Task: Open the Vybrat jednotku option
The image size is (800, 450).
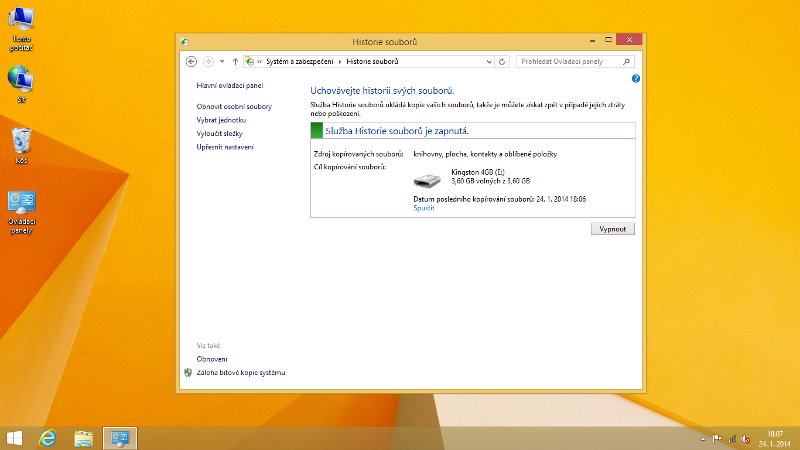Action: [x=220, y=119]
